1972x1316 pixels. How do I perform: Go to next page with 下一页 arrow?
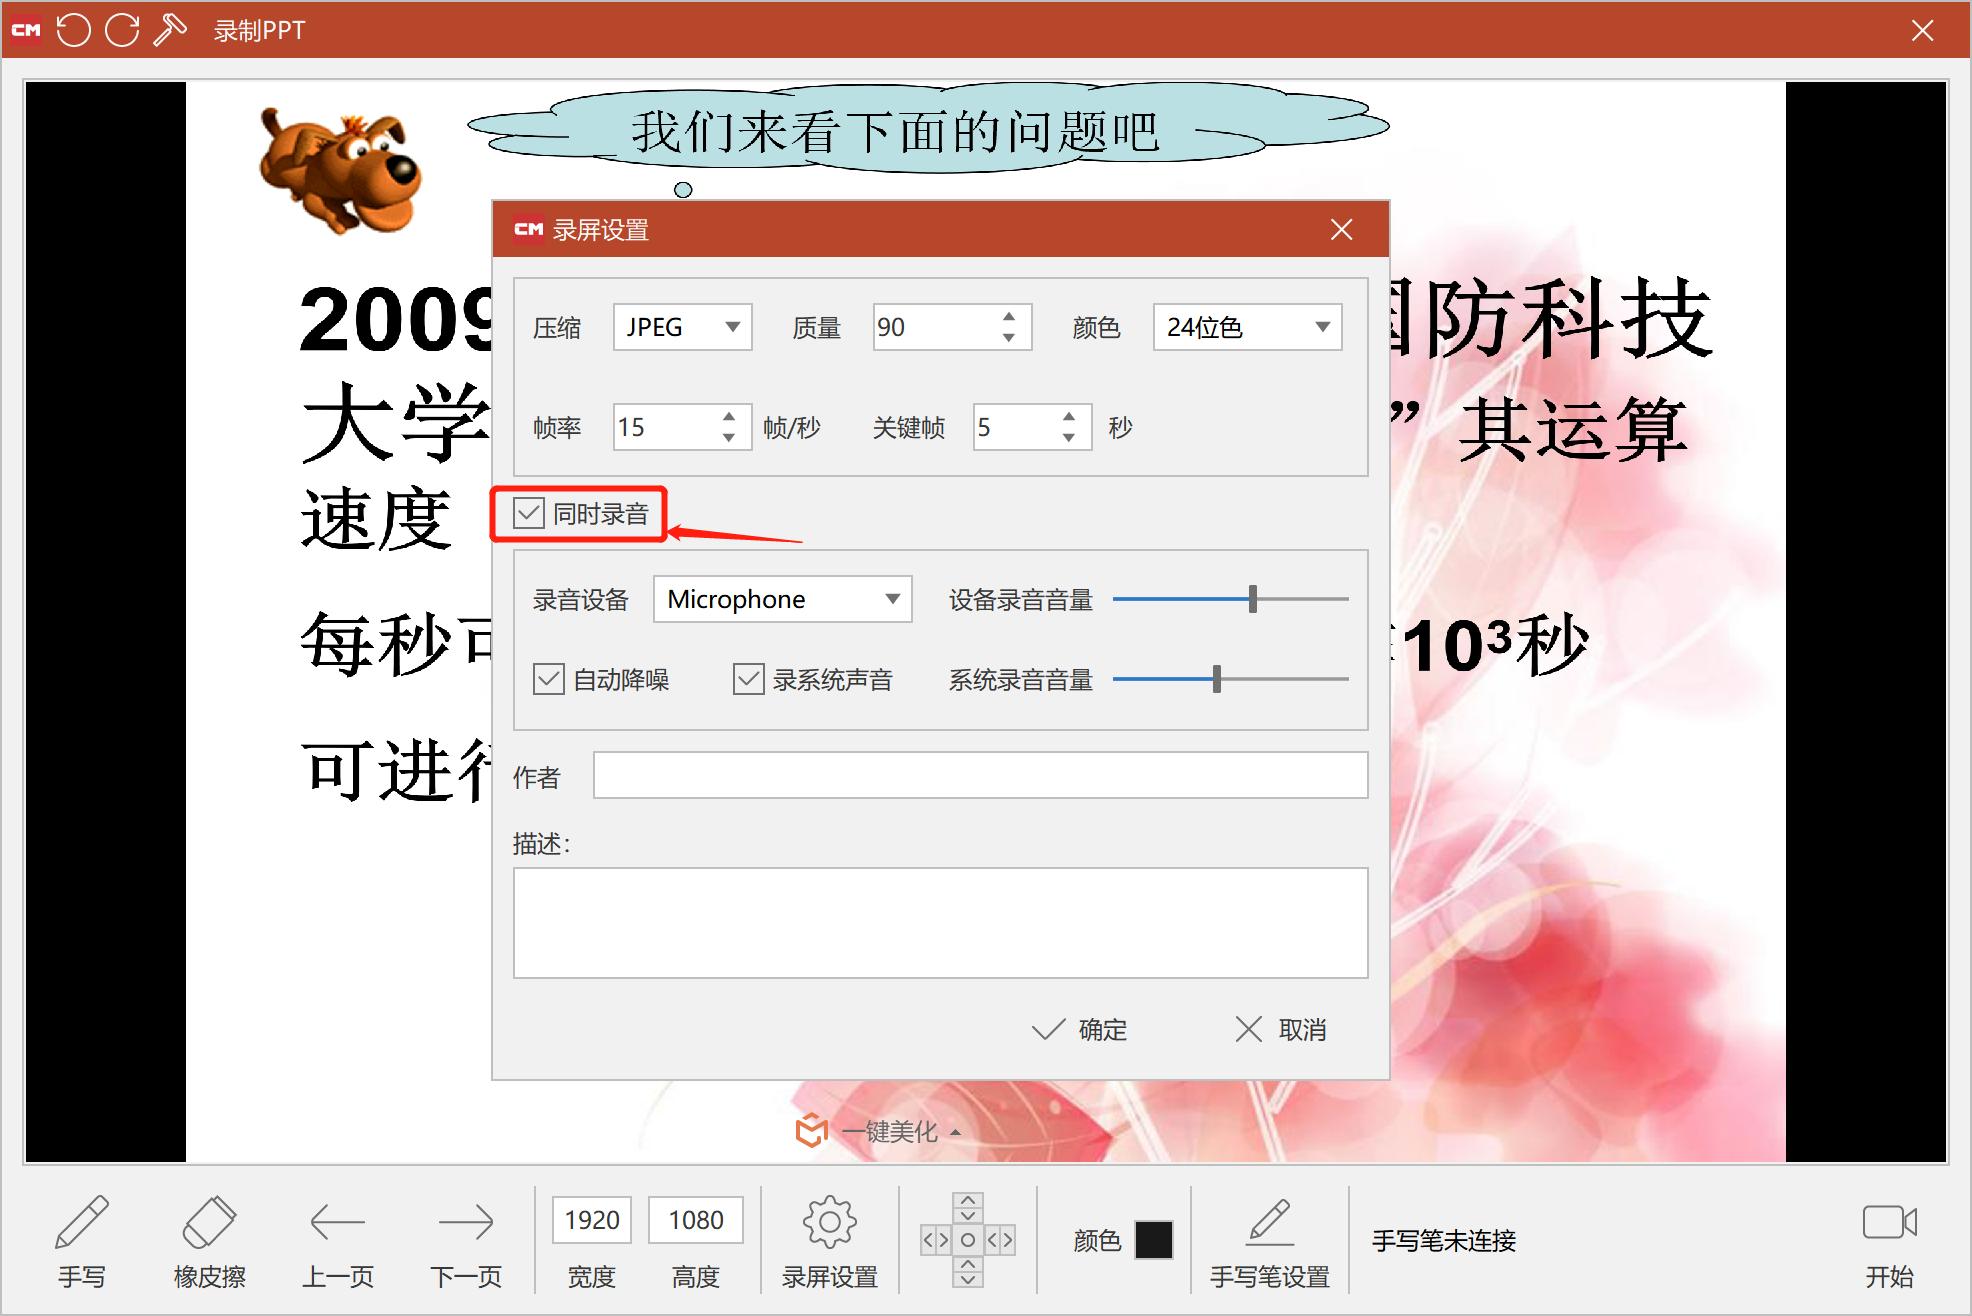coord(466,1240)
